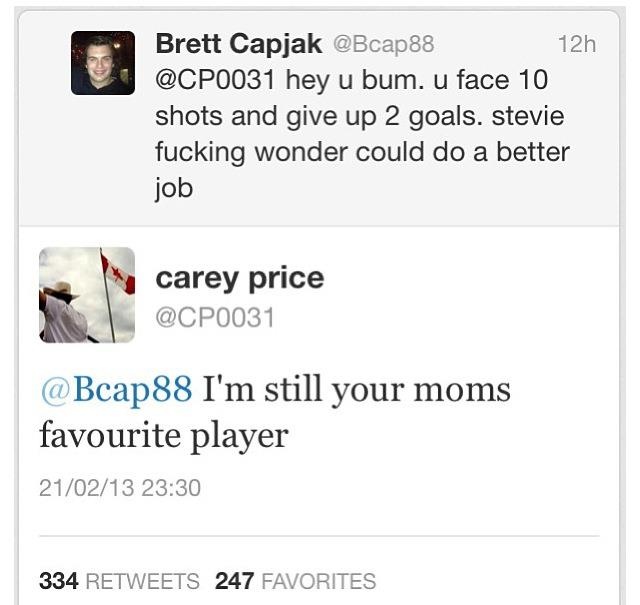This screenshot has height=605, width=640.
Task: Tap the blue @Bcap88 mention in the reply
Action: tap(116, 388)
